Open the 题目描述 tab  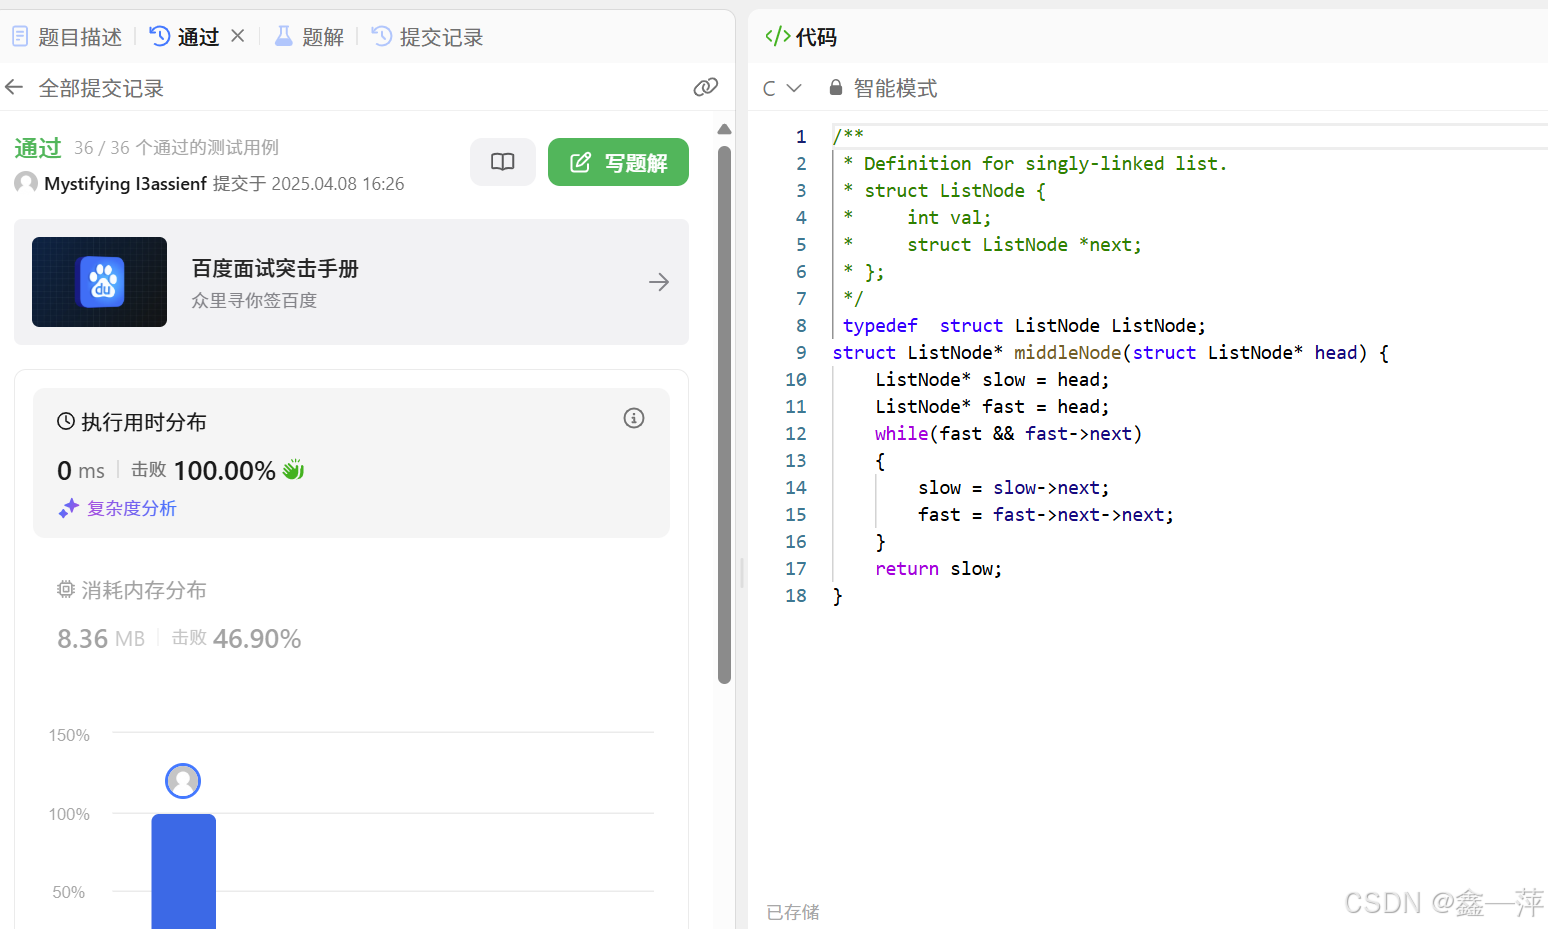click(x=67, y=37)
